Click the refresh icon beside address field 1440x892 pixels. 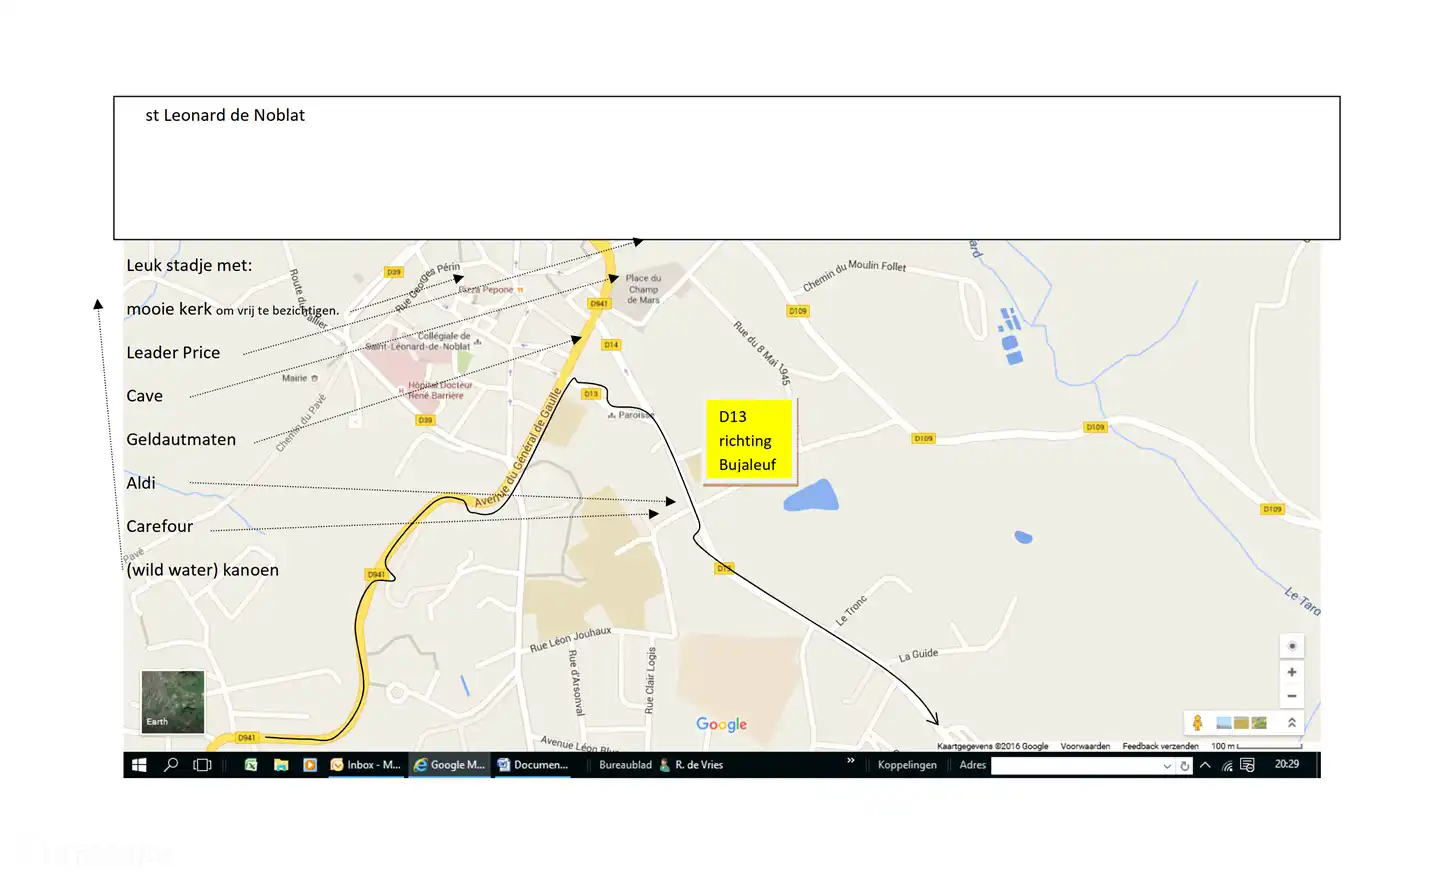[1184, 766]
